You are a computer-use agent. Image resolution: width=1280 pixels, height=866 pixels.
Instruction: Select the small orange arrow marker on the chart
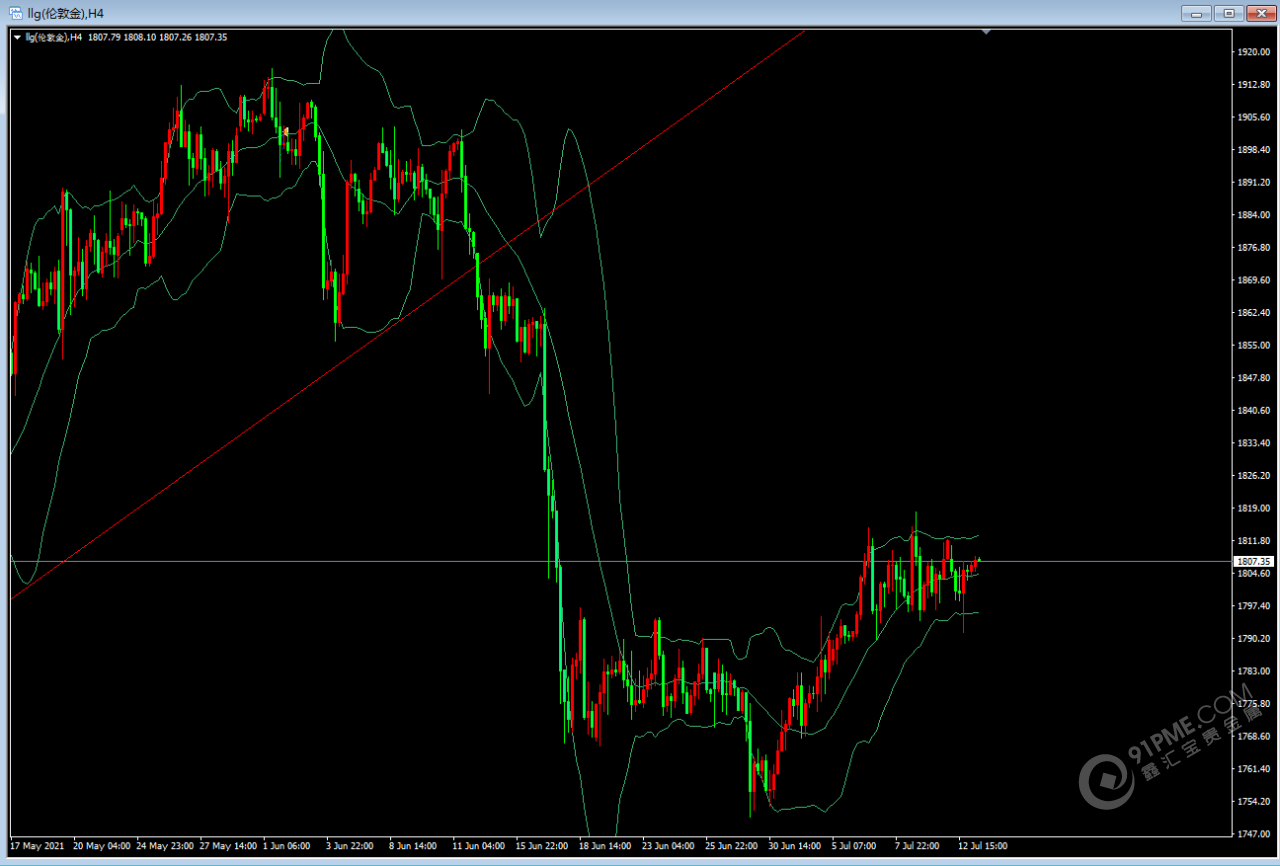[x=287, y=131]
